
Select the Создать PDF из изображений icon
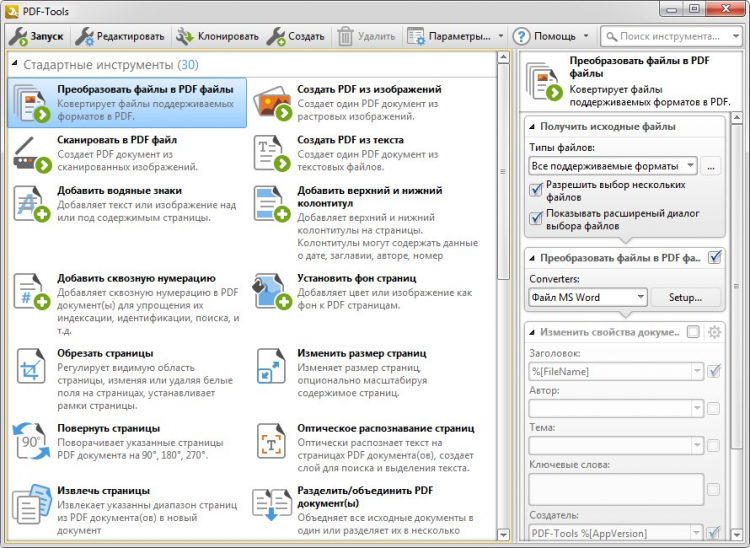pos(272,102)
